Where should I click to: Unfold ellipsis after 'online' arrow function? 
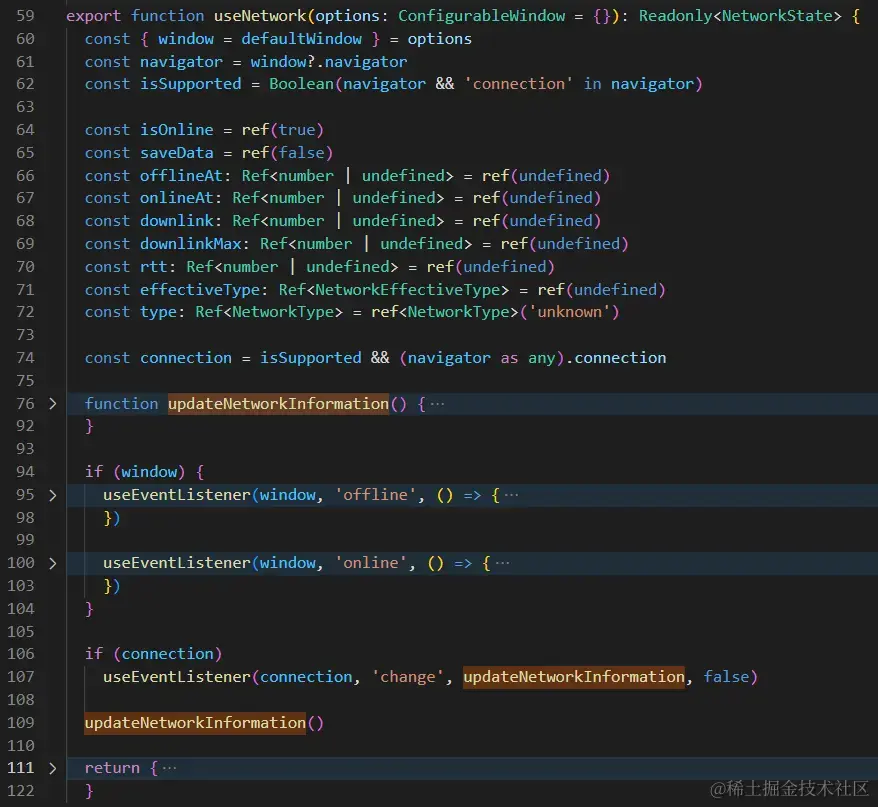point(502,563)
